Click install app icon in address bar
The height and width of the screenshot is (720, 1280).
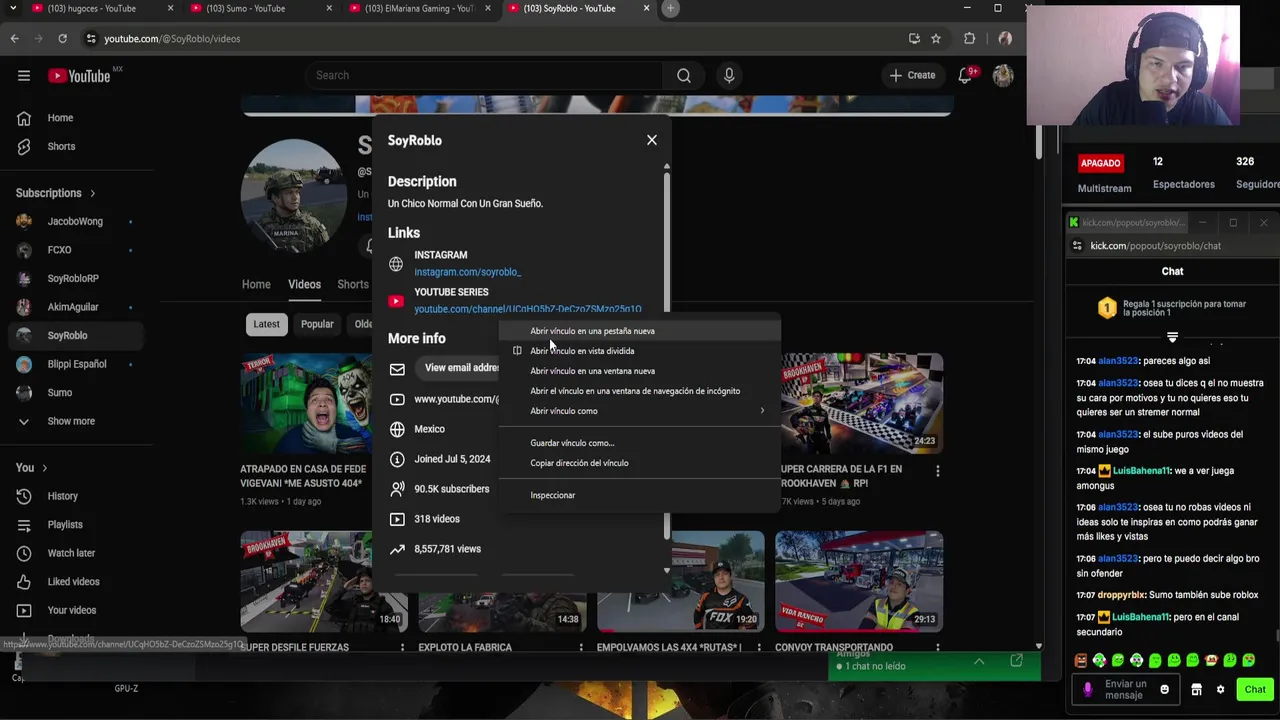pos(914,38)
